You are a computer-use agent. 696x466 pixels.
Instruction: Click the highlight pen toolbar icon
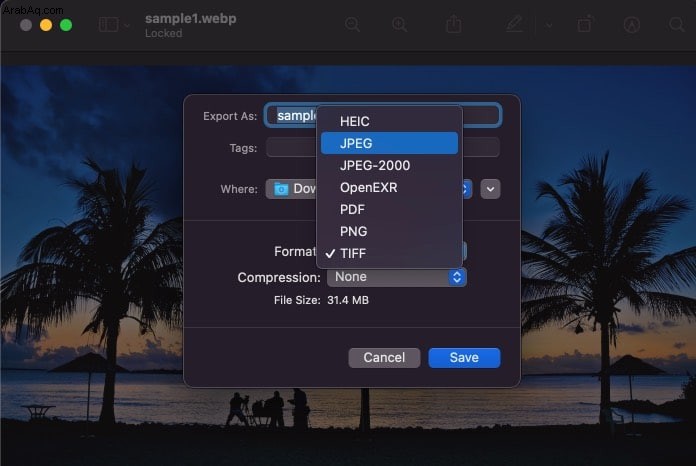514,24
